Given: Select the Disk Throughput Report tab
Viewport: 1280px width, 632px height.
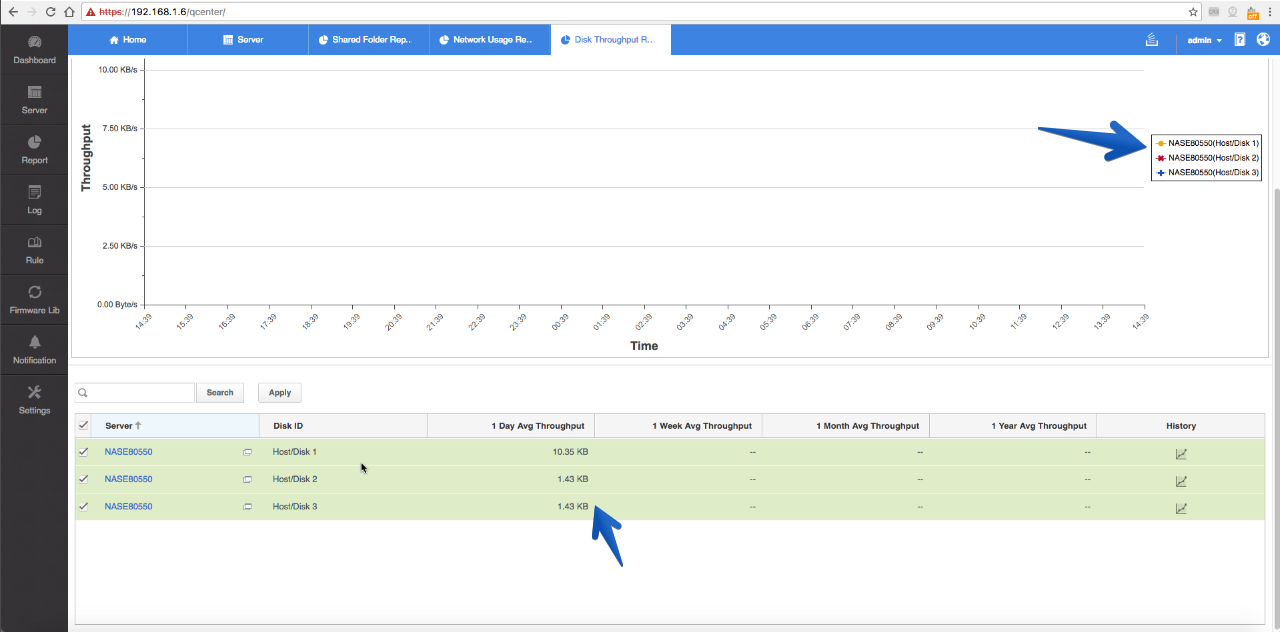Looking at the screenshot, I should (x=610, y=40).
